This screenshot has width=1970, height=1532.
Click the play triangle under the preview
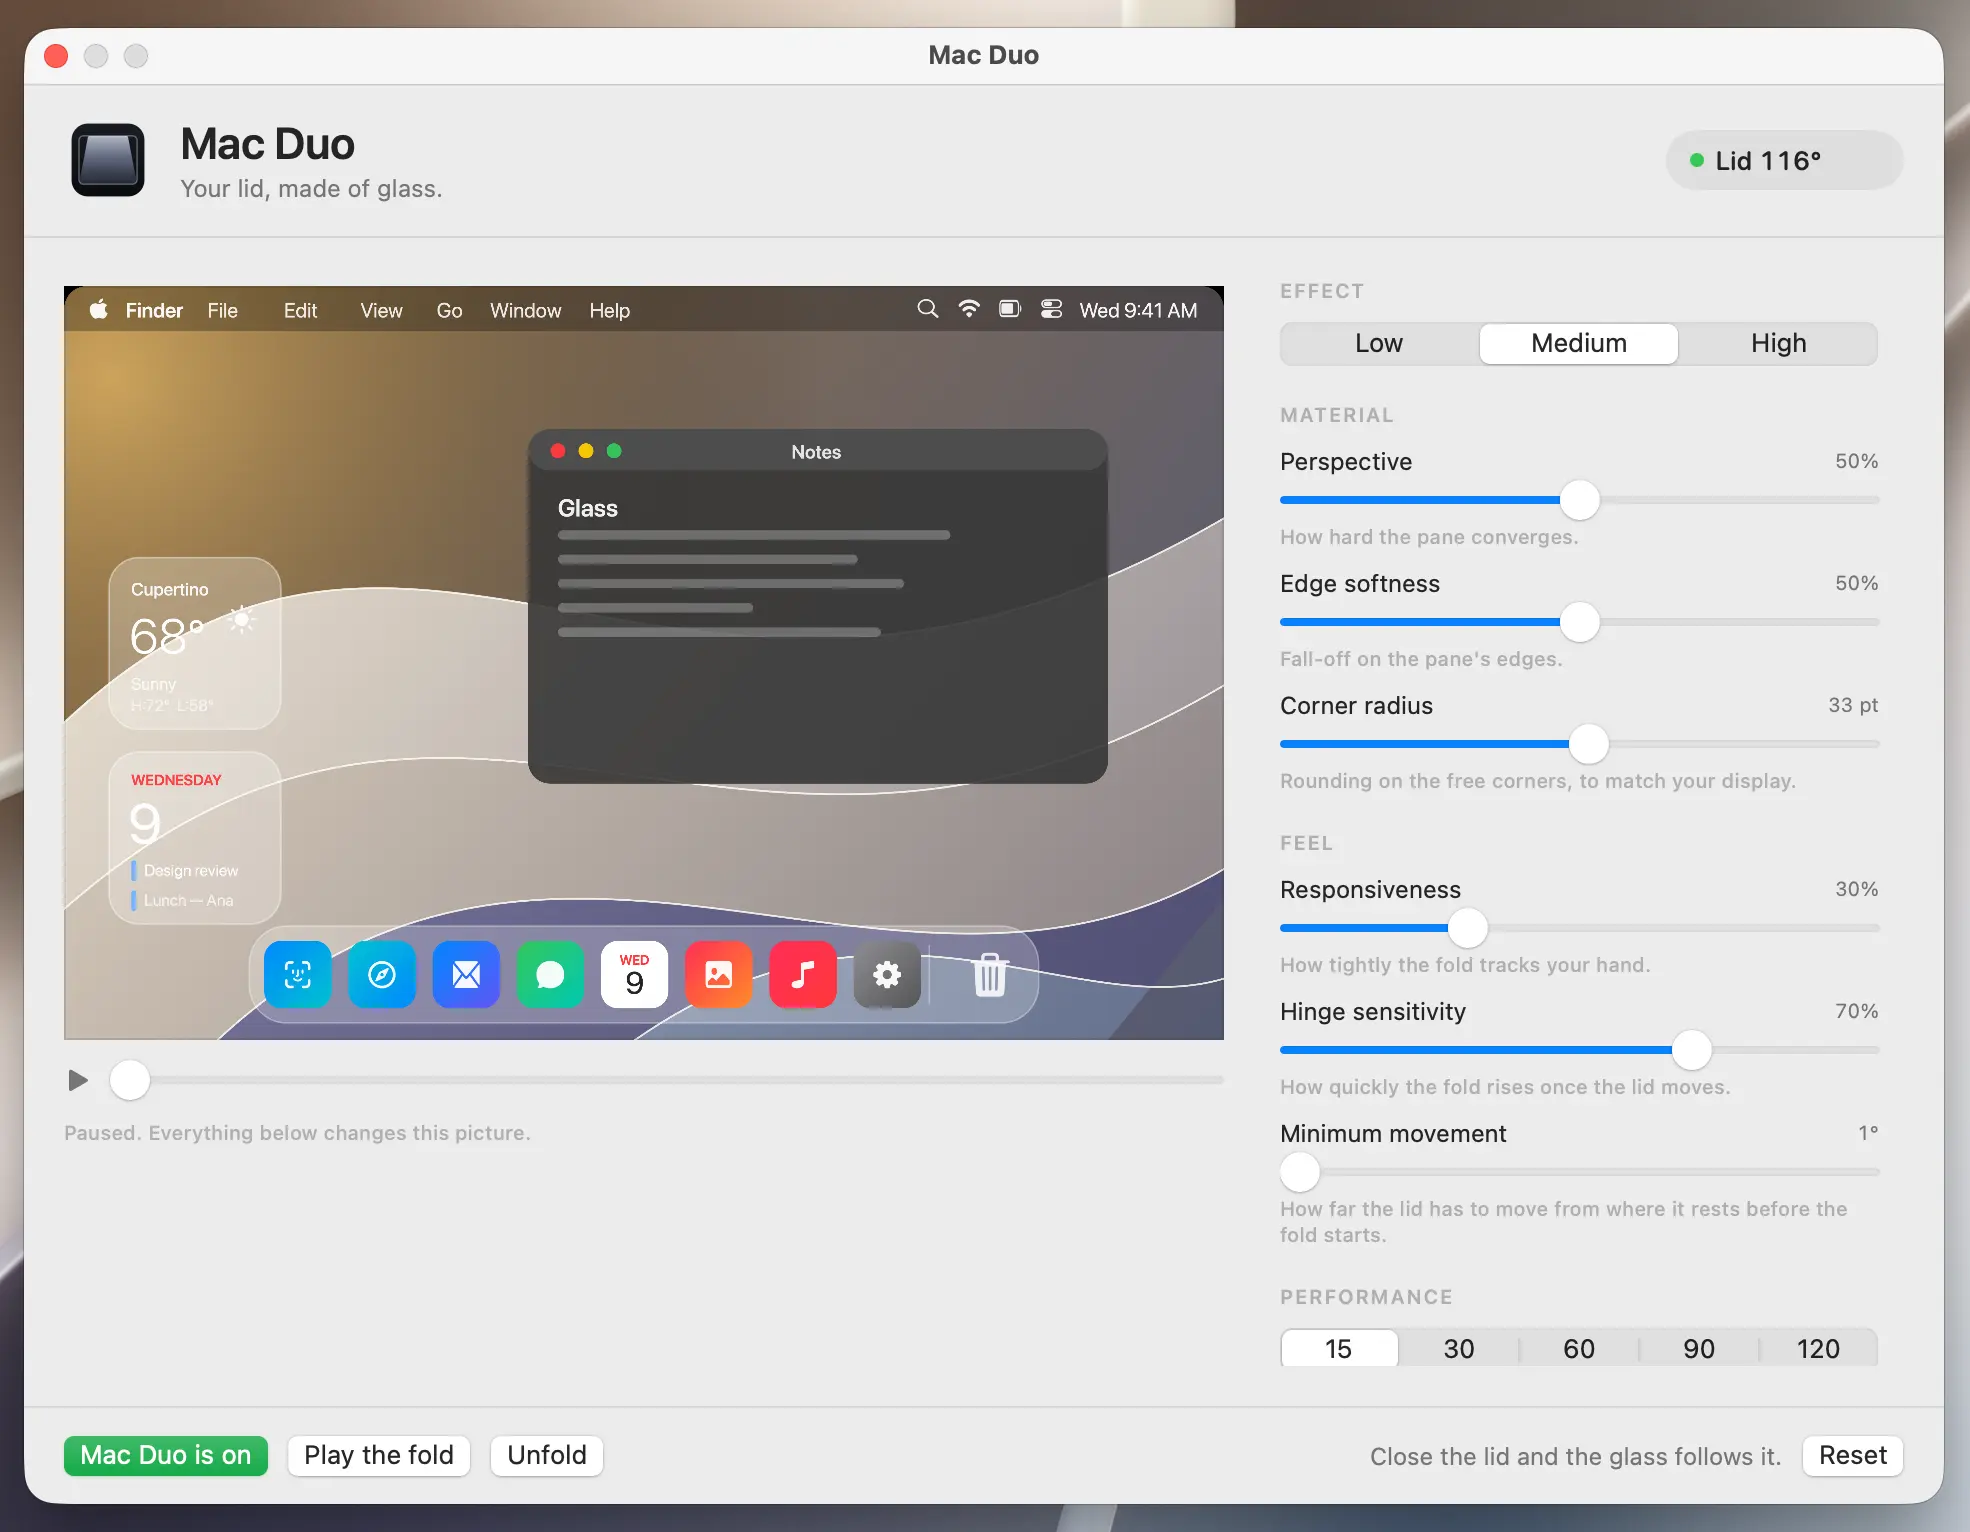click(78, 1080)
